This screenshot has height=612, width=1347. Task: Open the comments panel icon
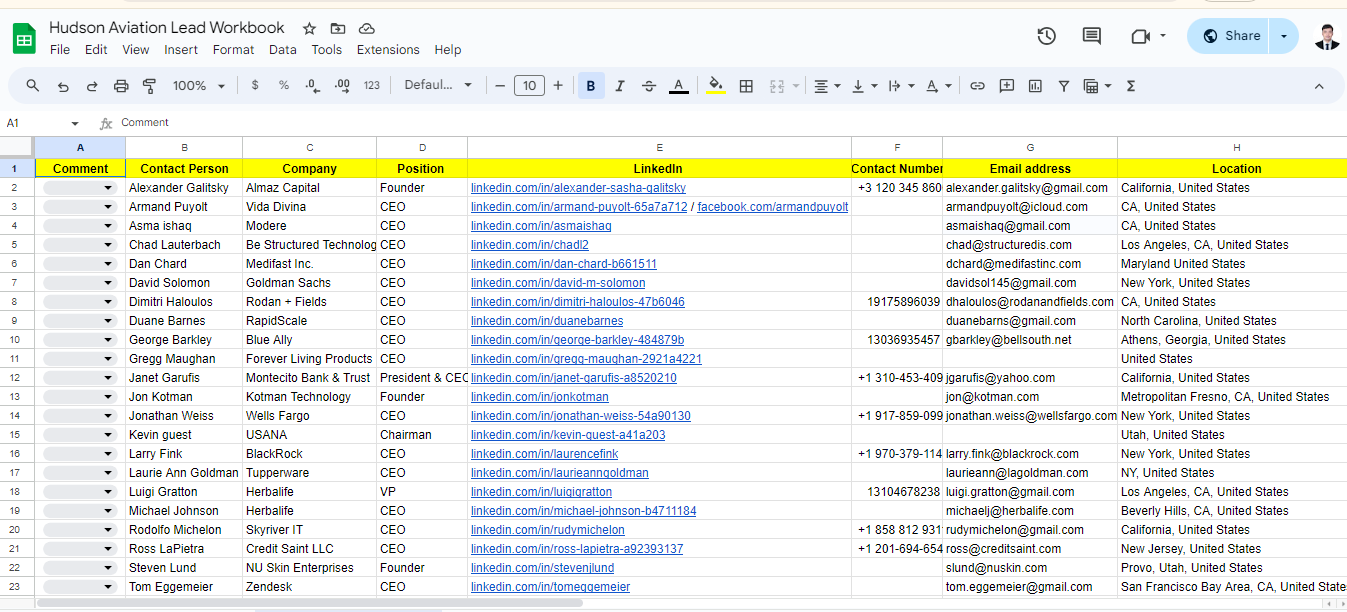1092,36
